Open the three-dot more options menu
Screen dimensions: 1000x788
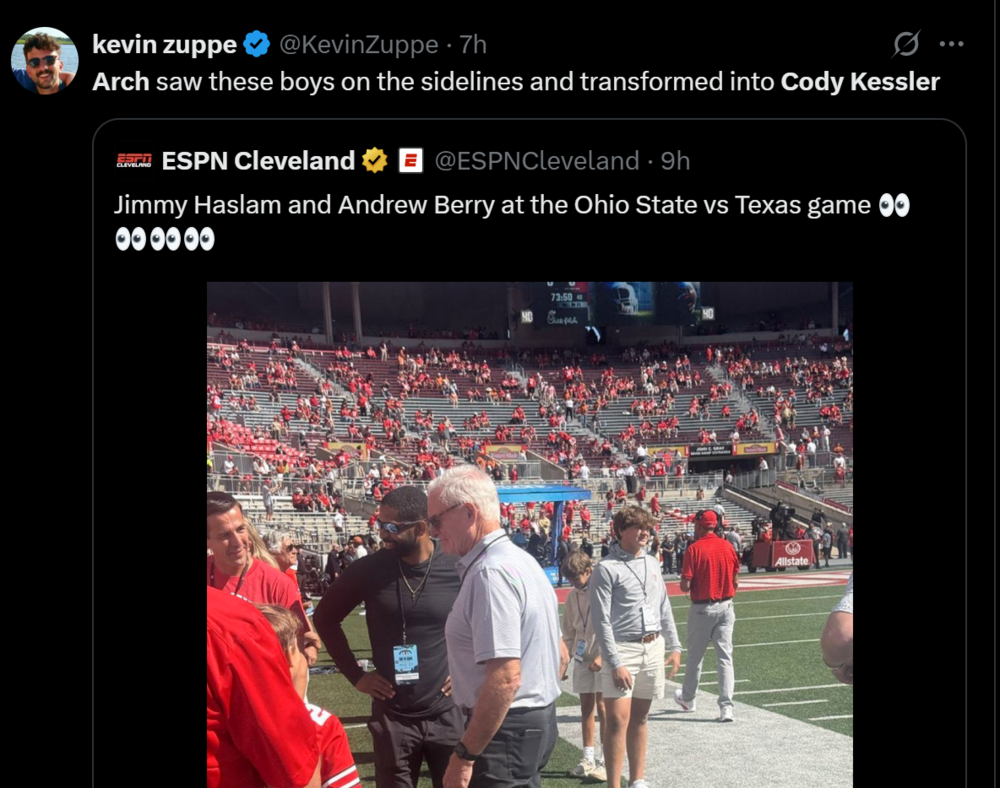click(951, 44)
